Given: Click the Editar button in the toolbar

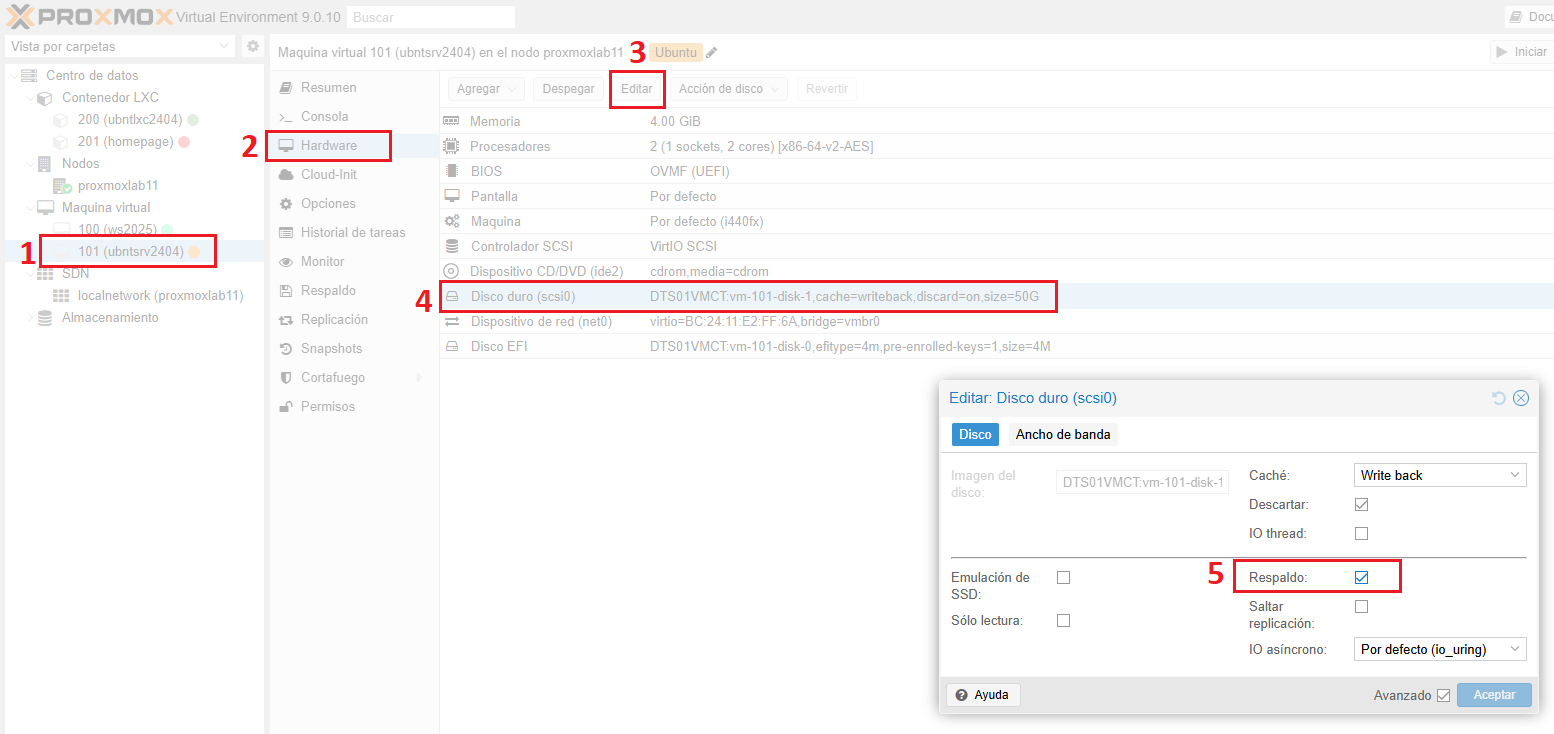Looking at the screenshot, I should click(x=637, y=88).
